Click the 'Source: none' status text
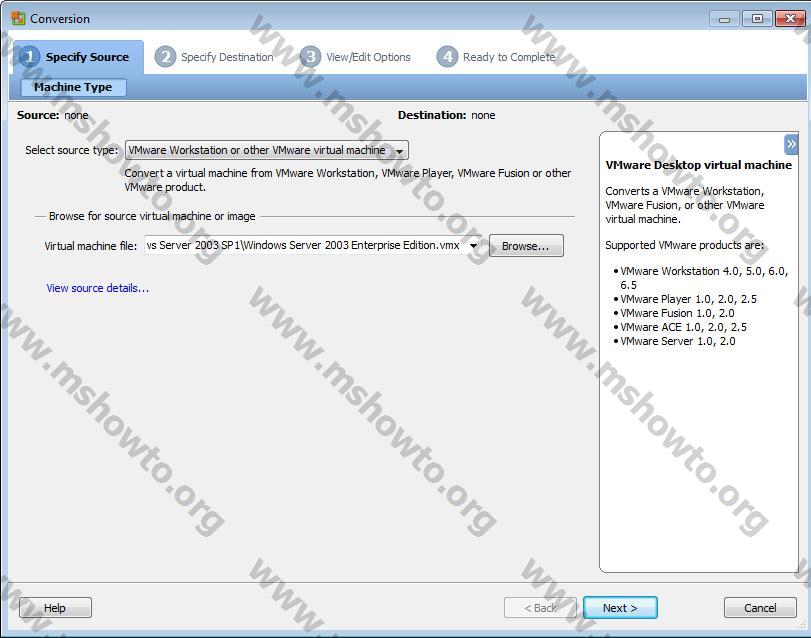 pyautogui.click(x=53, y=115)
